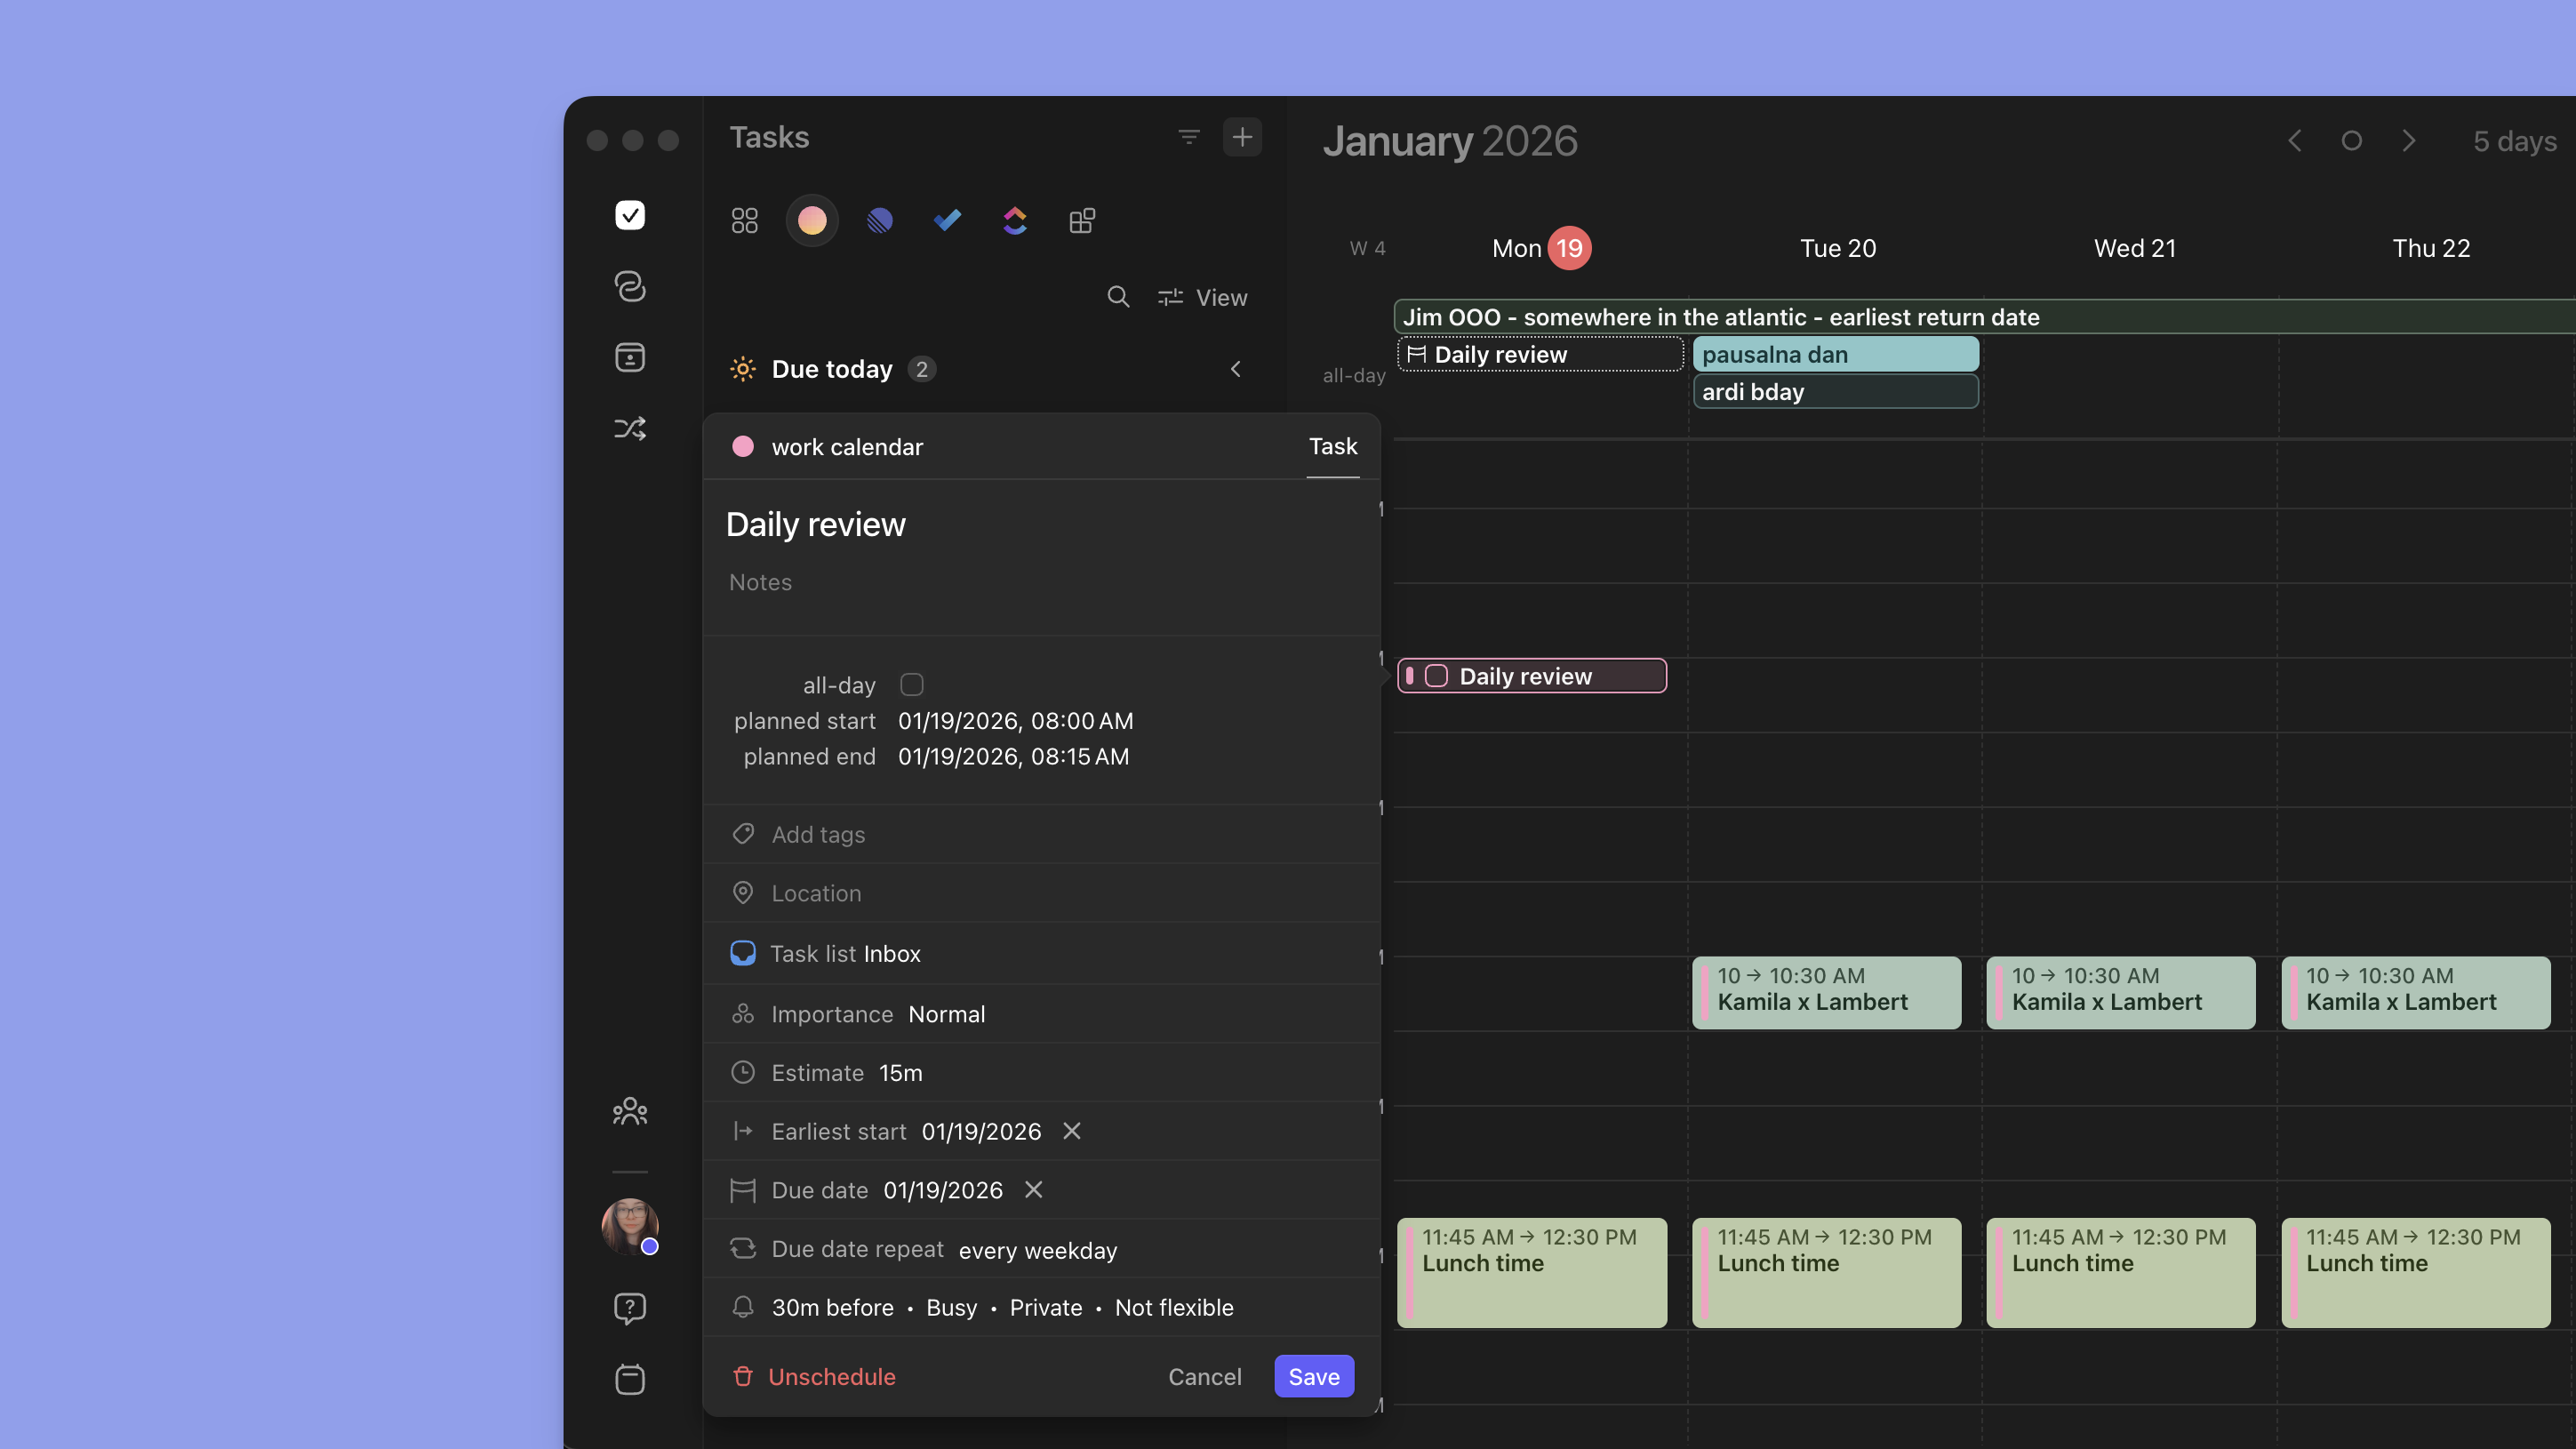Clear the Due date with X
Screen dimensions: 2576x1449
coord(1034,1190)
